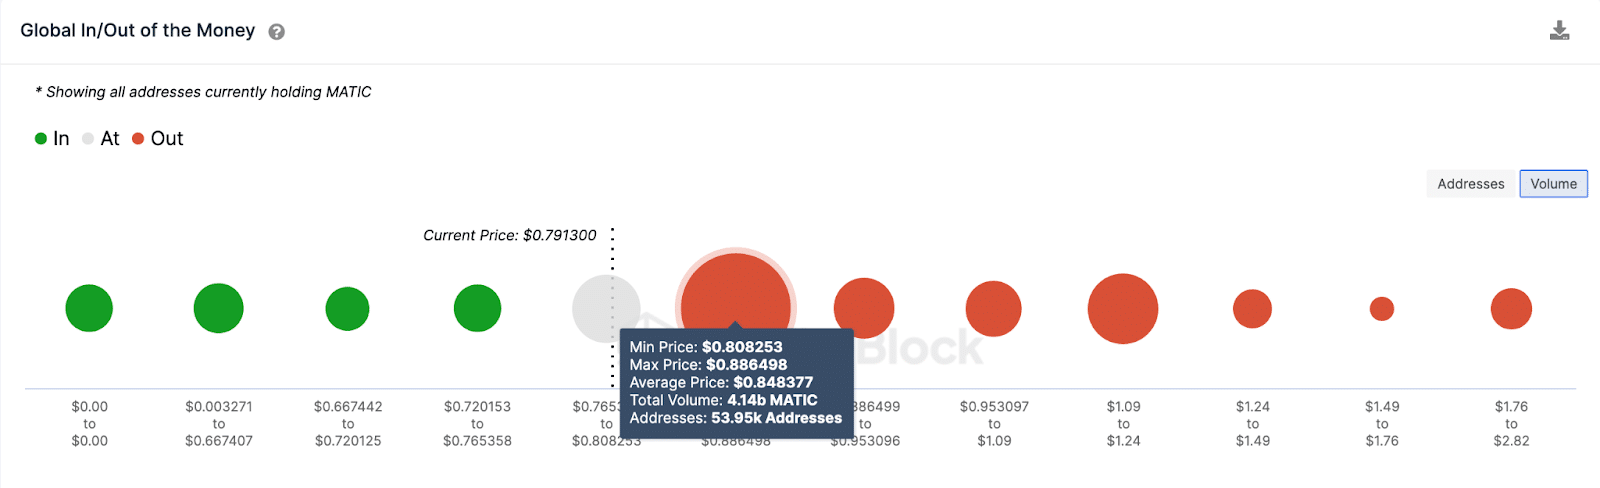Click the red bubble partly hidden by tooltip
This screenshot has width=1600, height=488.
point(866,303)
